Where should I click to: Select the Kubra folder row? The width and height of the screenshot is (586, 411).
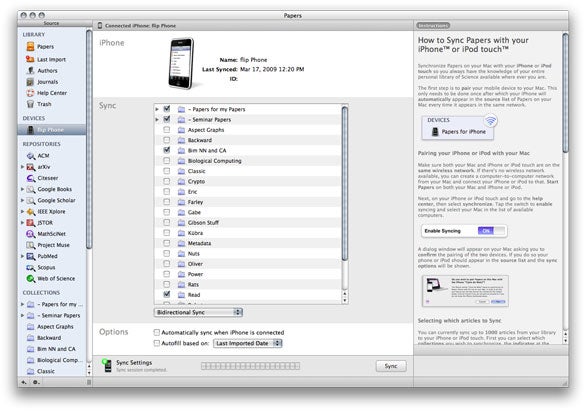pos(247,233)
